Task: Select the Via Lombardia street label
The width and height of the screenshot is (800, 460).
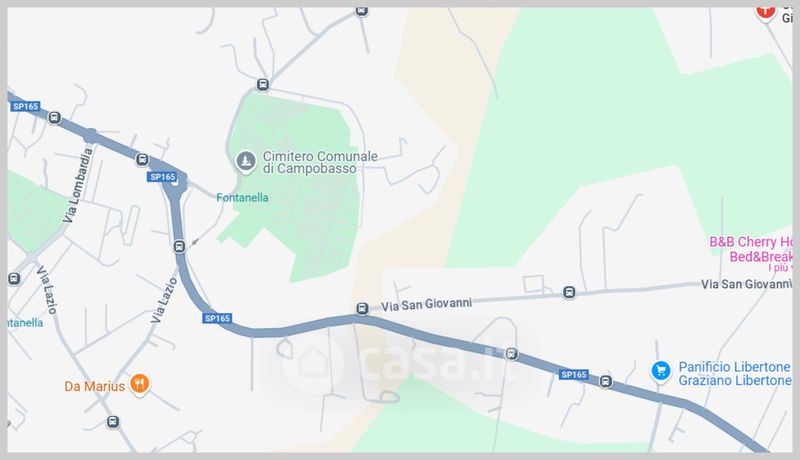Action: tap(78, 185)
